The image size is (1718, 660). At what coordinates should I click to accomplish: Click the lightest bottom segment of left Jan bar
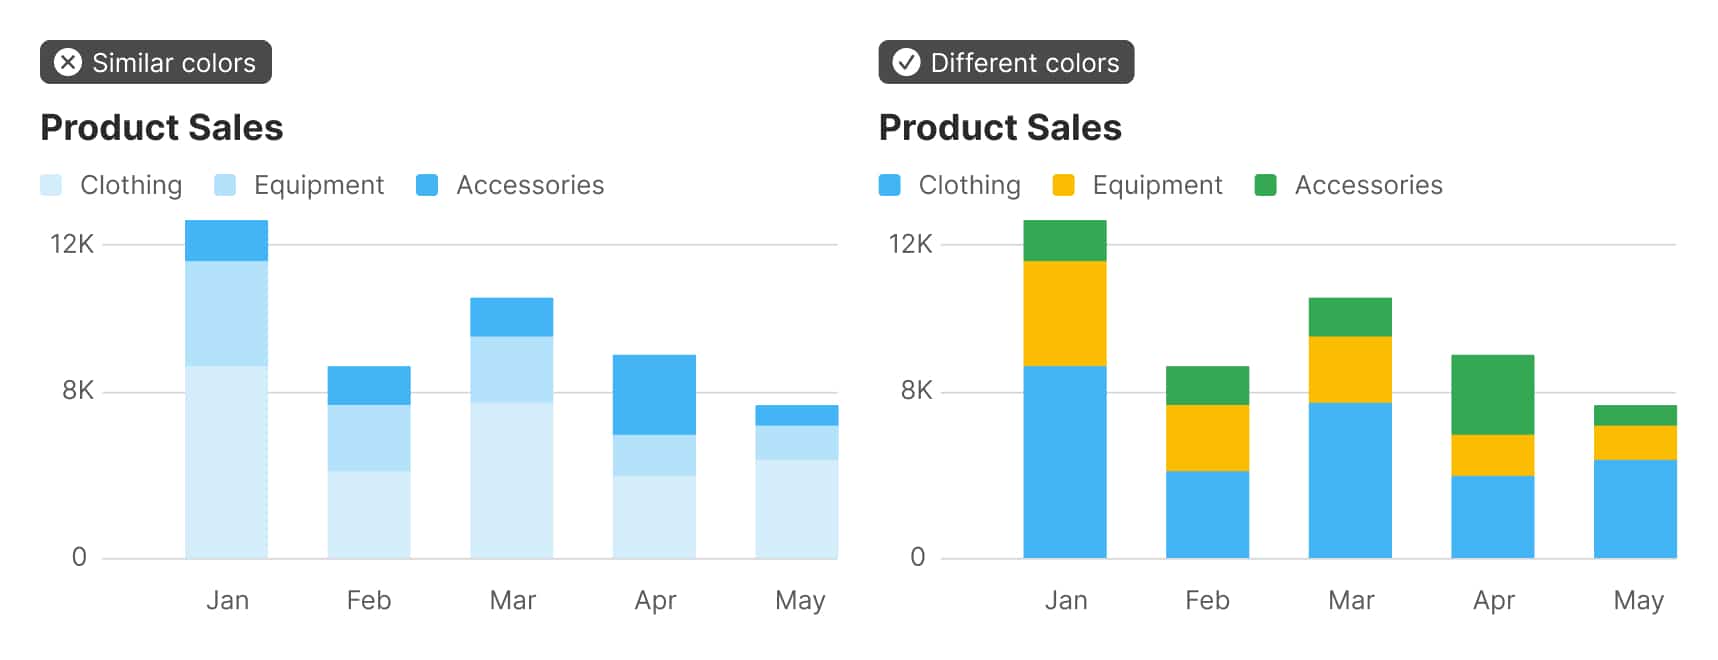(x=226, y=462)
